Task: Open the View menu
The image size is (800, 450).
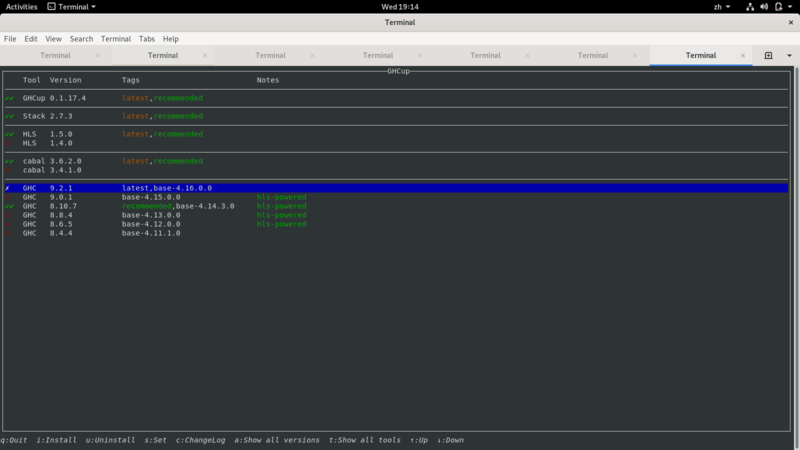Action: coord(53,39)
